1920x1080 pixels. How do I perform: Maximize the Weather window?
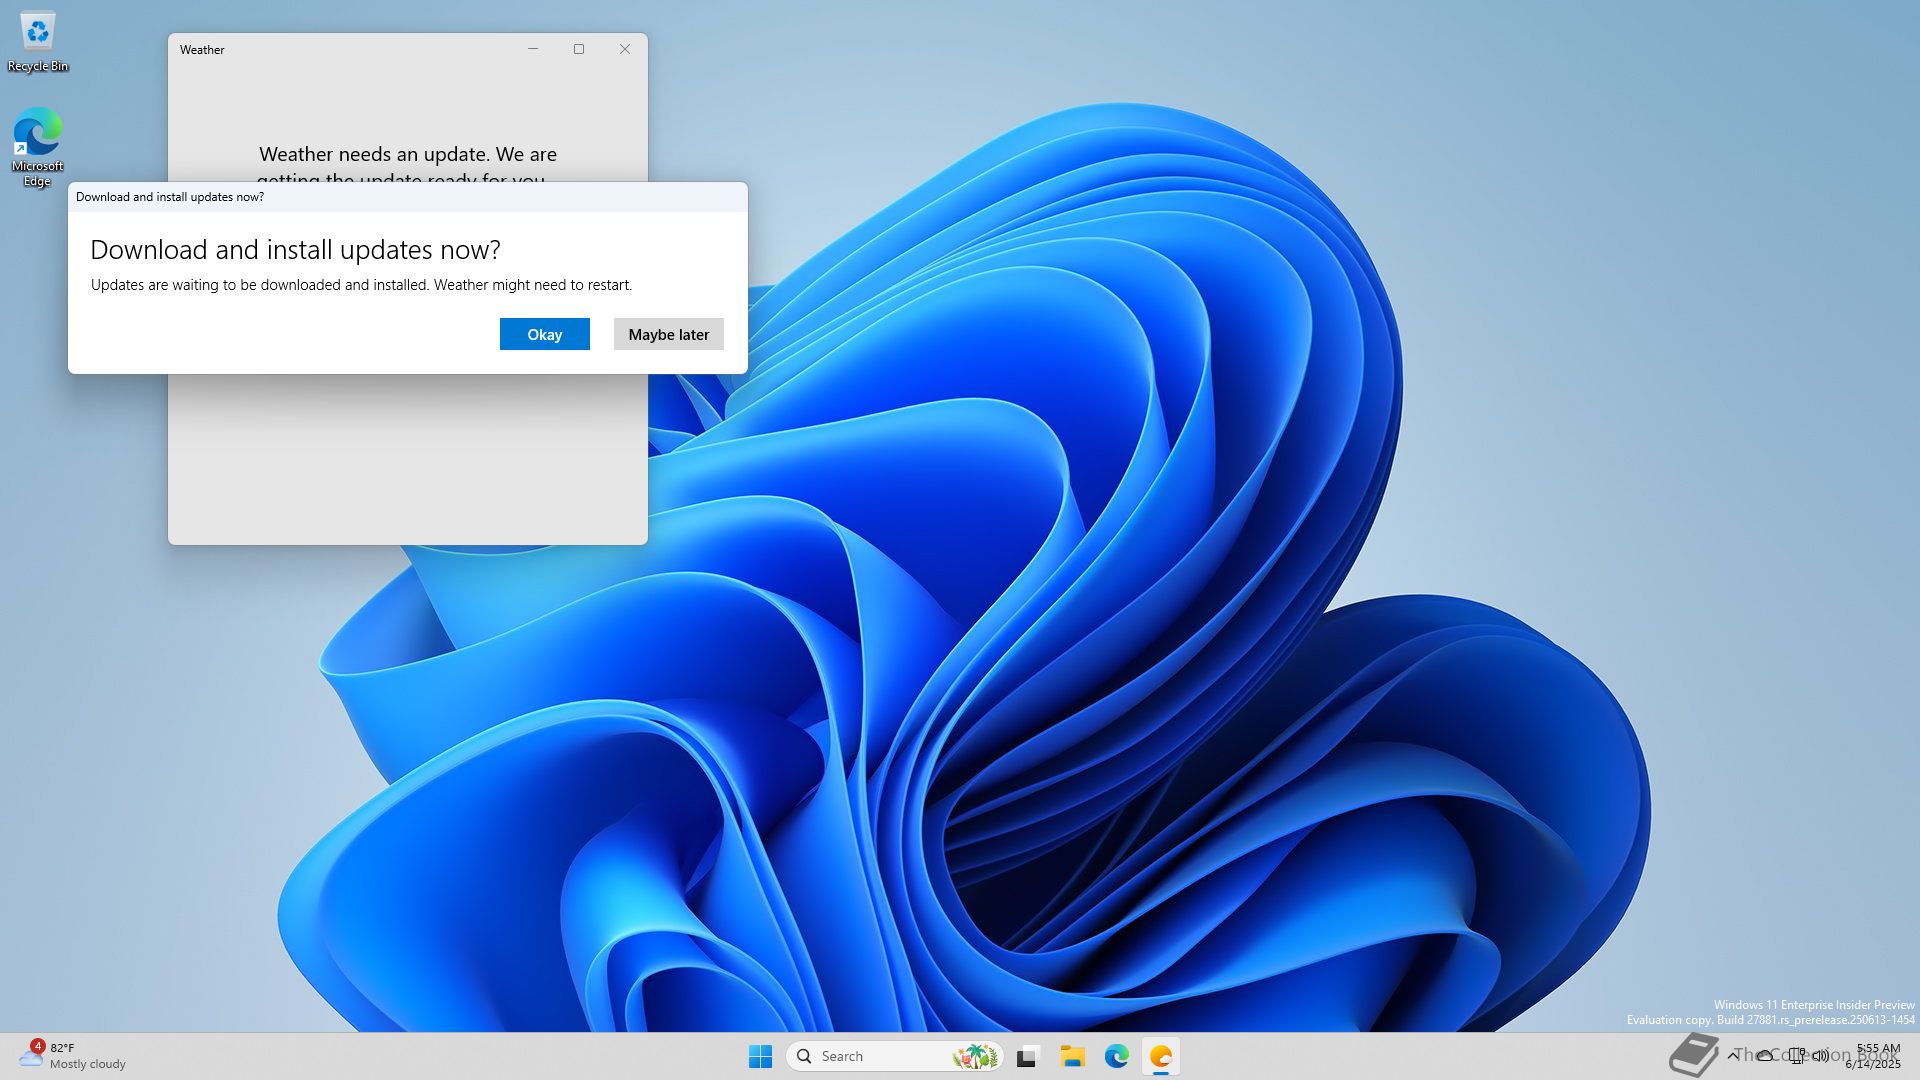tap(578, 49)
